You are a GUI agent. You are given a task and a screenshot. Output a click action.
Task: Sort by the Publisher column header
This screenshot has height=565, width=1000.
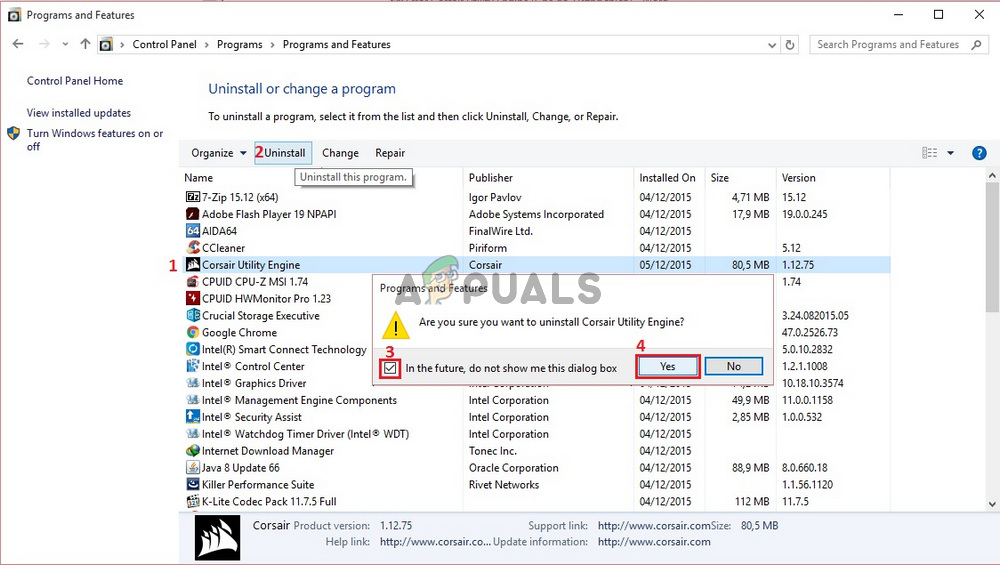pyautogui.click(x=490, y=178)
